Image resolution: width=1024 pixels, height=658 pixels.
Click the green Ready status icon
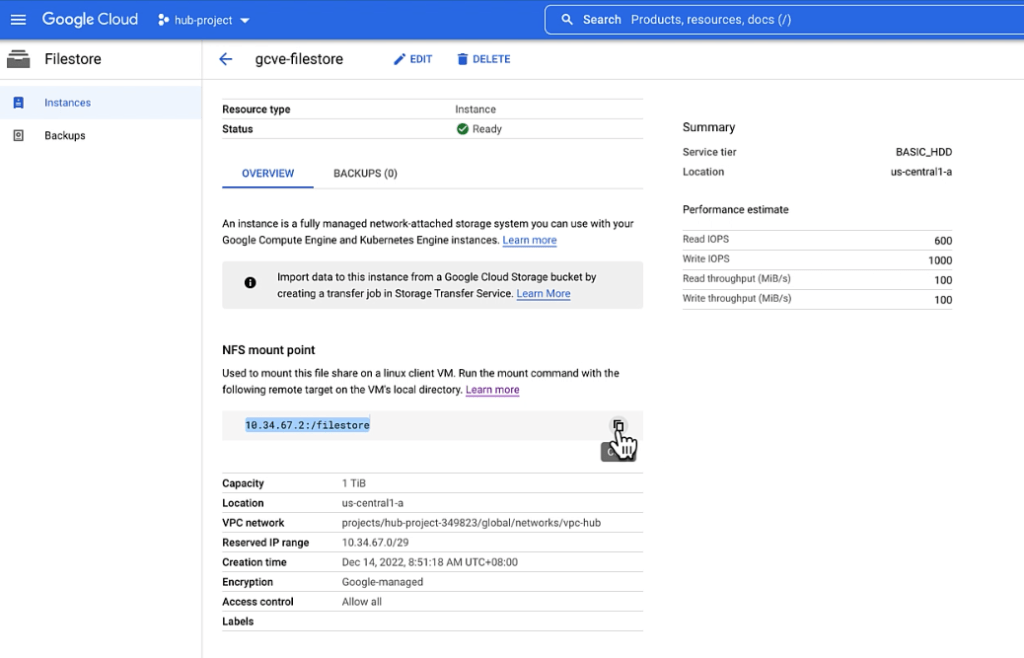462,129
